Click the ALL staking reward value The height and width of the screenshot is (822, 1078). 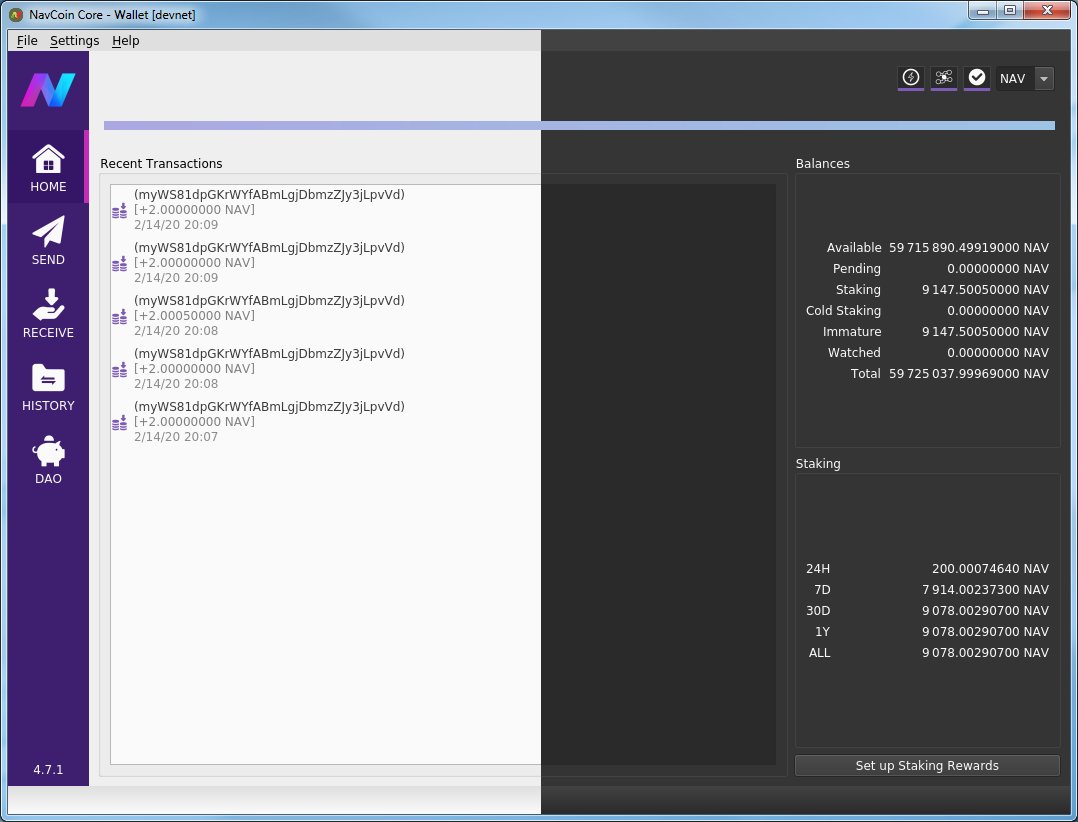point(985,653)
